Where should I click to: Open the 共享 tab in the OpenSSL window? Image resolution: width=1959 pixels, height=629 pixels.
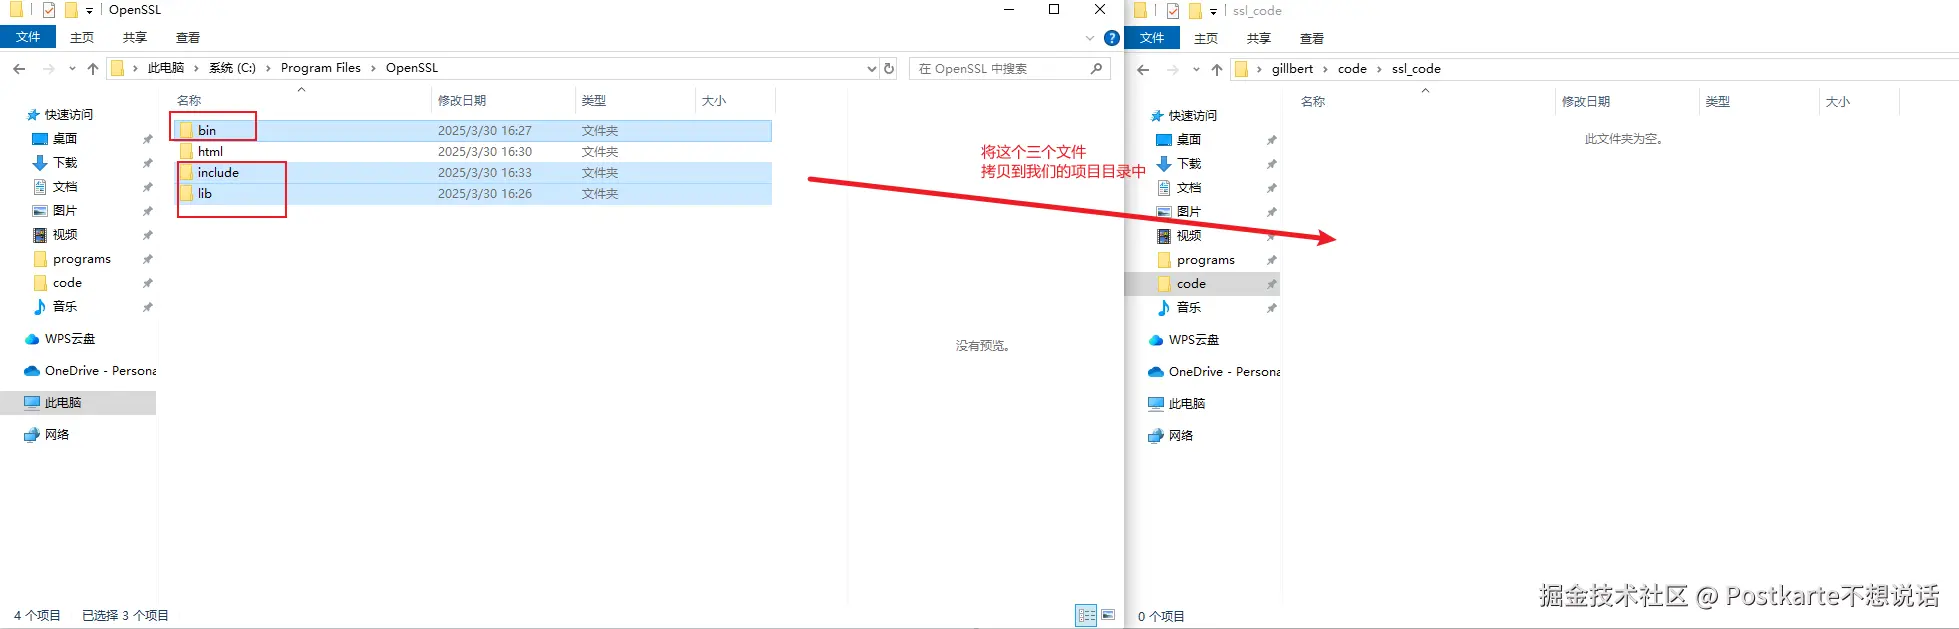(135, 38)
